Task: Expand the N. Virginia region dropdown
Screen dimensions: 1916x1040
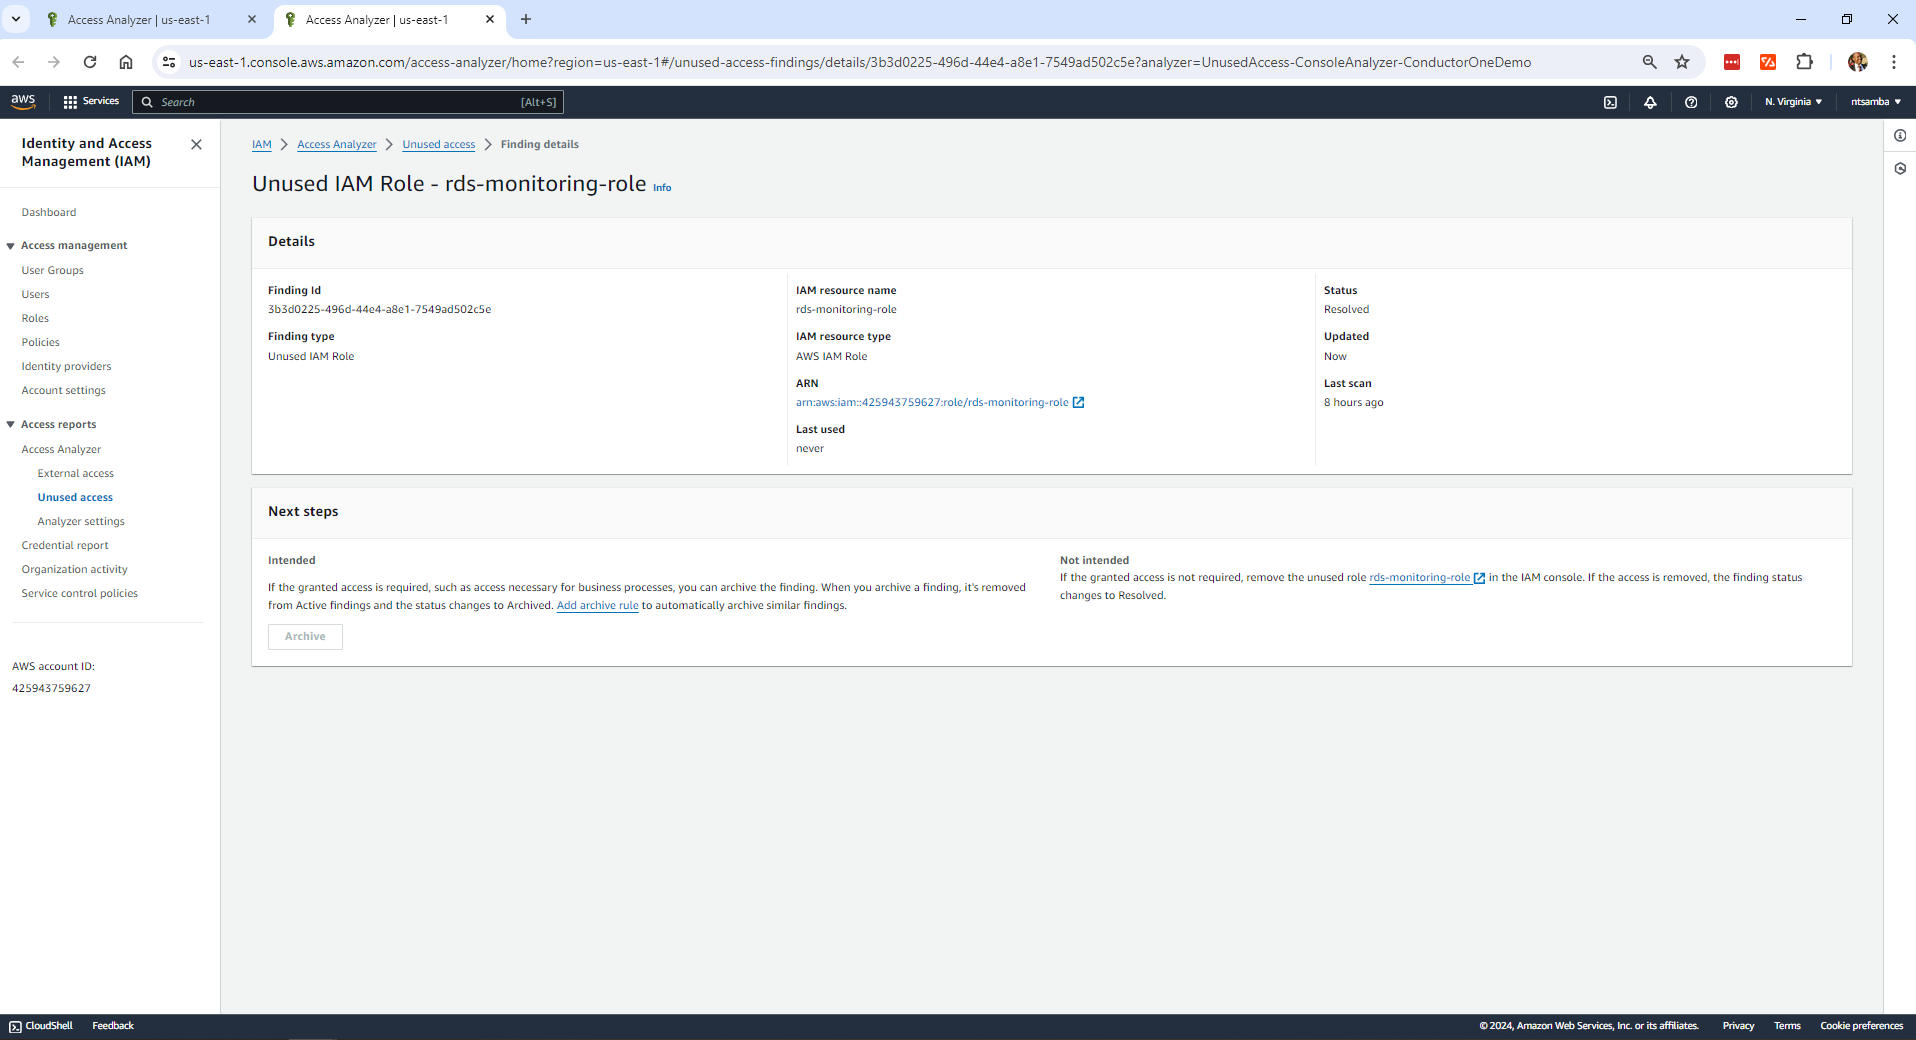Action: pyautogui.click(x=1793, y=102)
